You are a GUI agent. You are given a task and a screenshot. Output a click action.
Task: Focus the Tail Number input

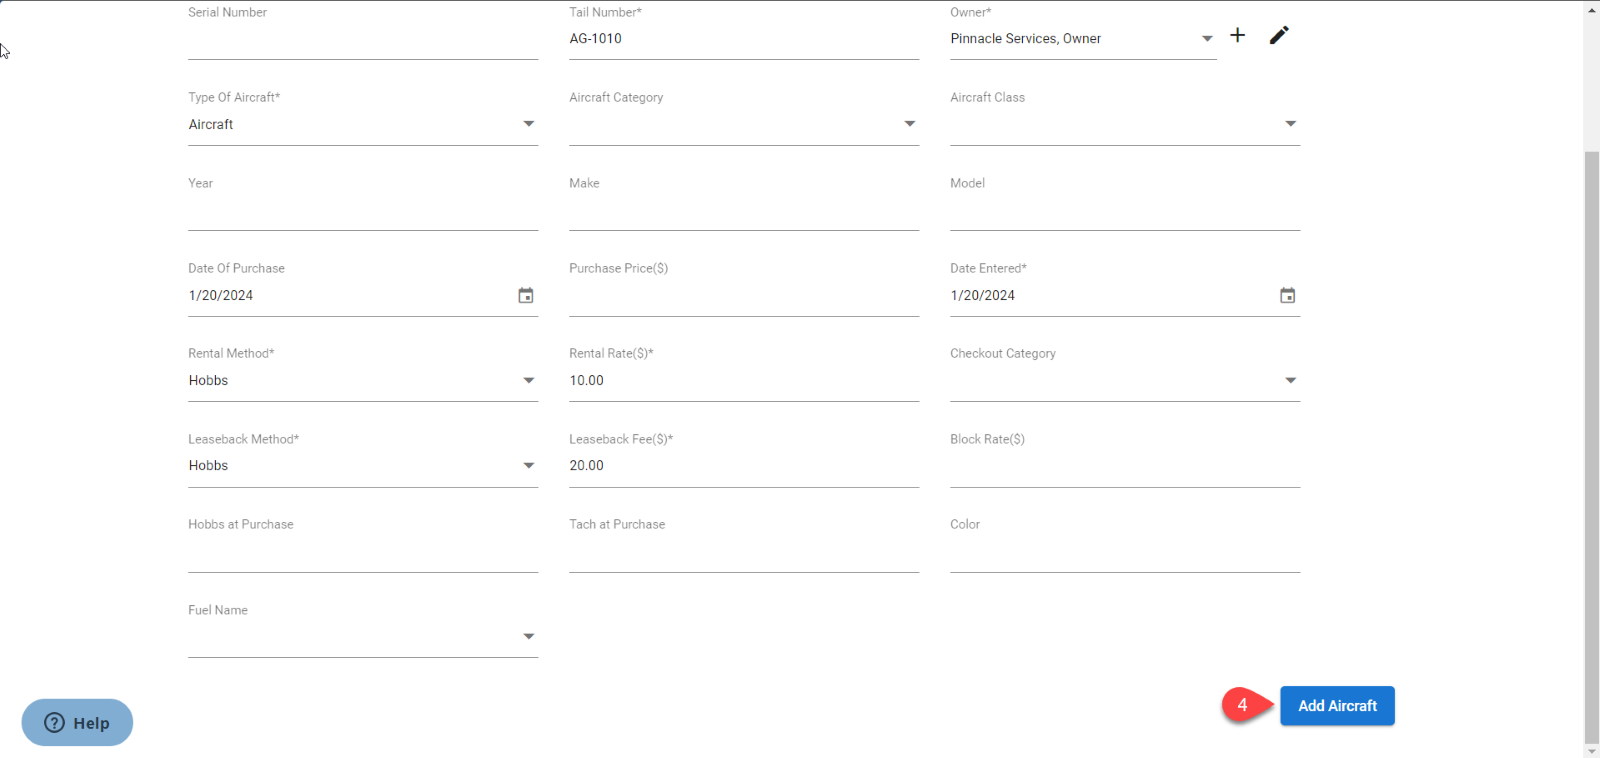coord(743,39)
